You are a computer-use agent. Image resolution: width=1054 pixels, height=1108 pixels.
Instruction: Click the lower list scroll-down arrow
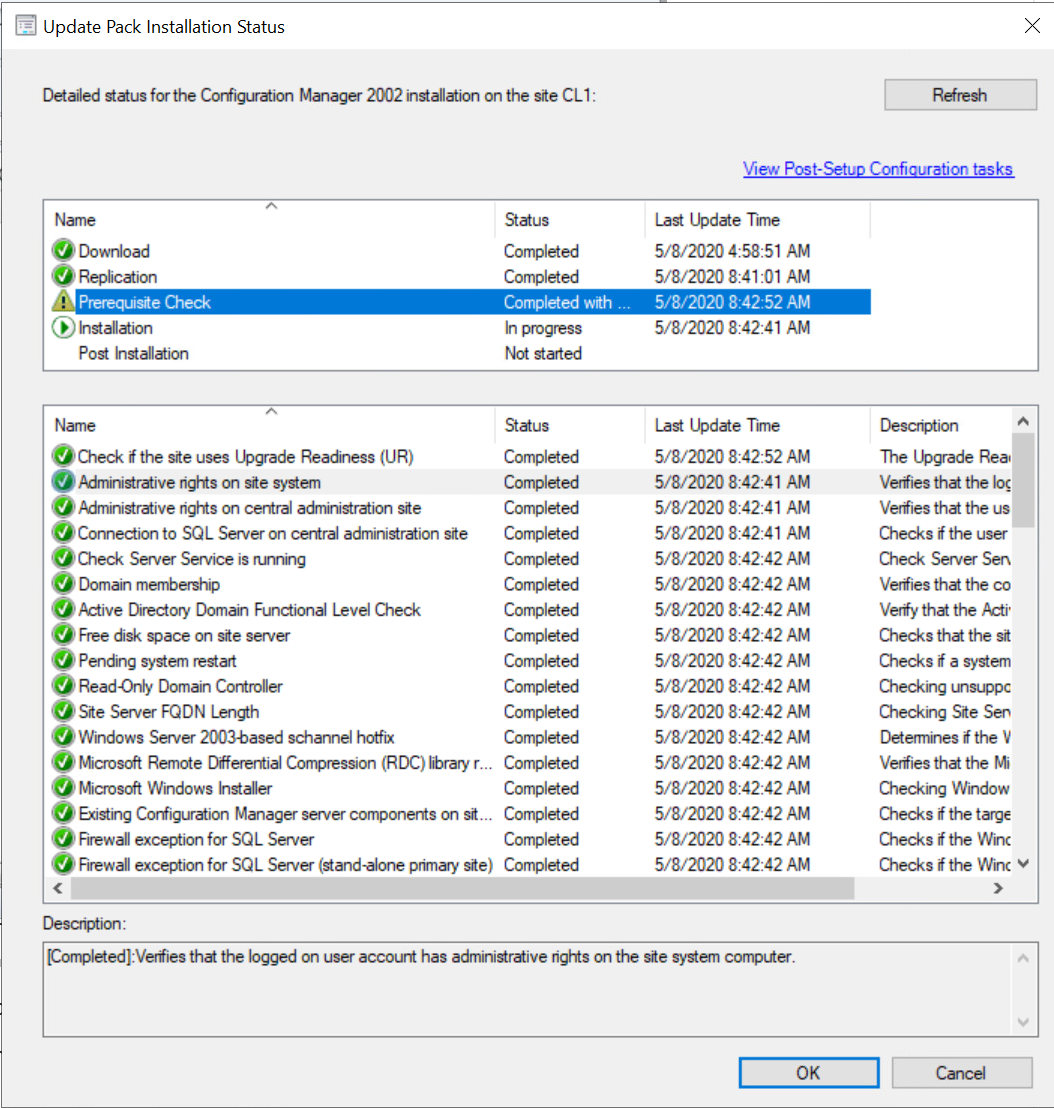click(x=1023, y=864)
